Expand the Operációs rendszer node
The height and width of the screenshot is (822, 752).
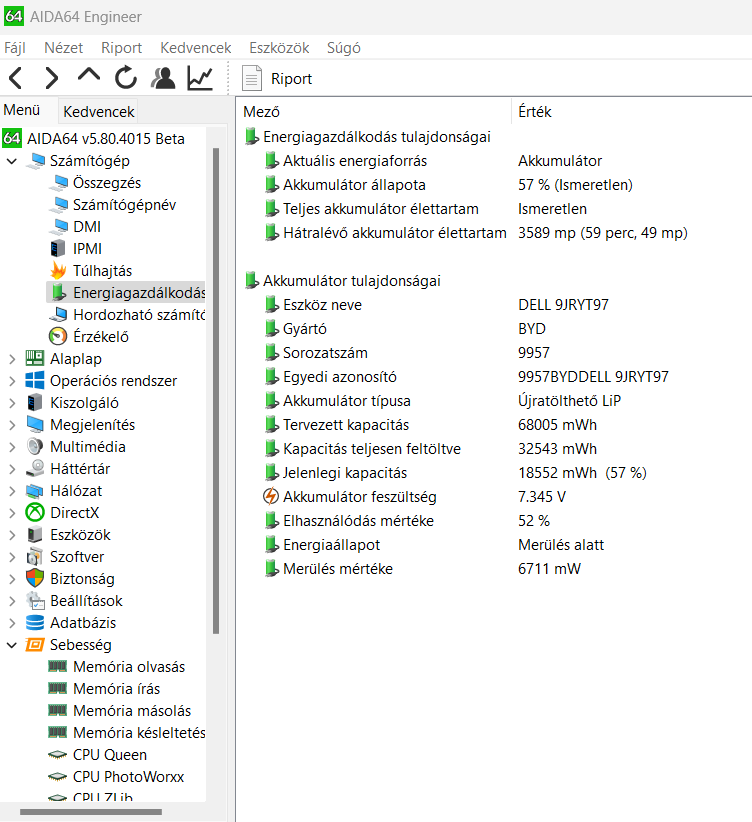(x=12, y=381)
